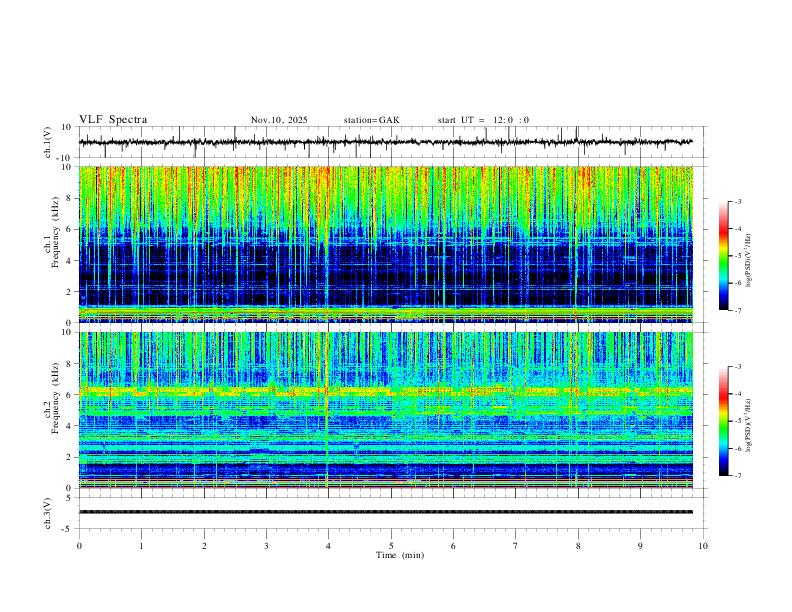Click time axis tick label "5"

click(391, 546)
